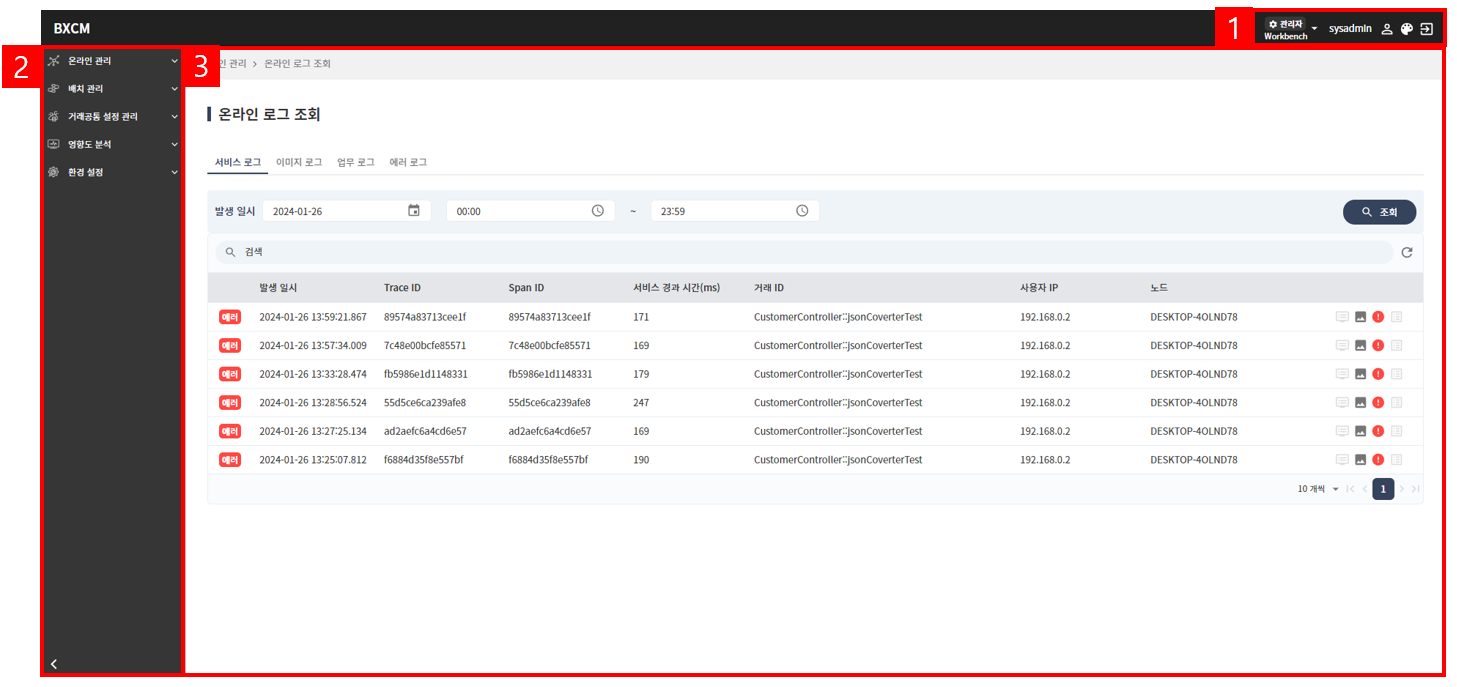Screen dimensions: 1457x687
Task: Click clock icon in the 23:59 end time field
Action: (x=802, y=211)
